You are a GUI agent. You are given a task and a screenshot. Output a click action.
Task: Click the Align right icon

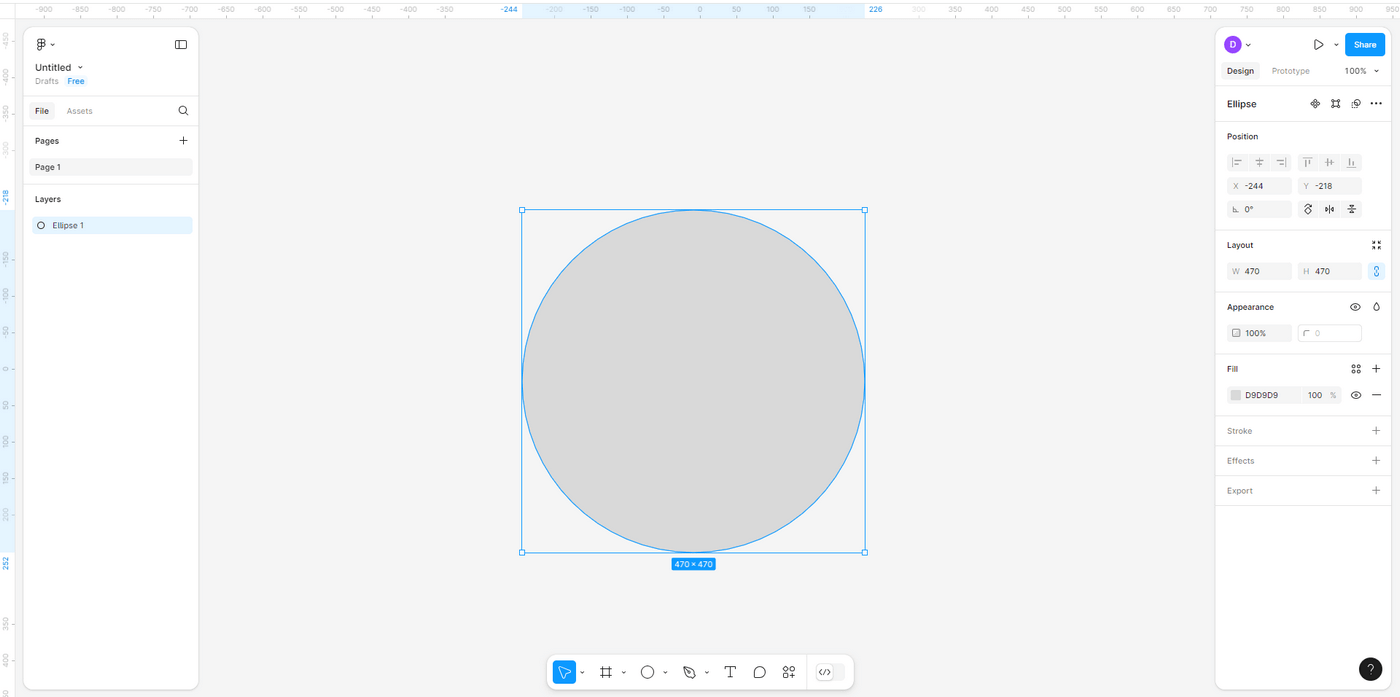1281,162
